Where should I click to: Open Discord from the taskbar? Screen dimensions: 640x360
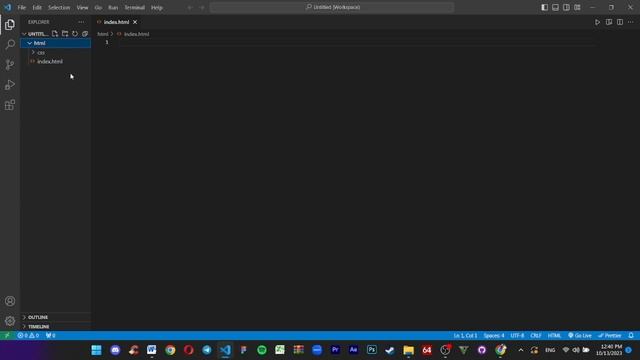pos(116,350)
